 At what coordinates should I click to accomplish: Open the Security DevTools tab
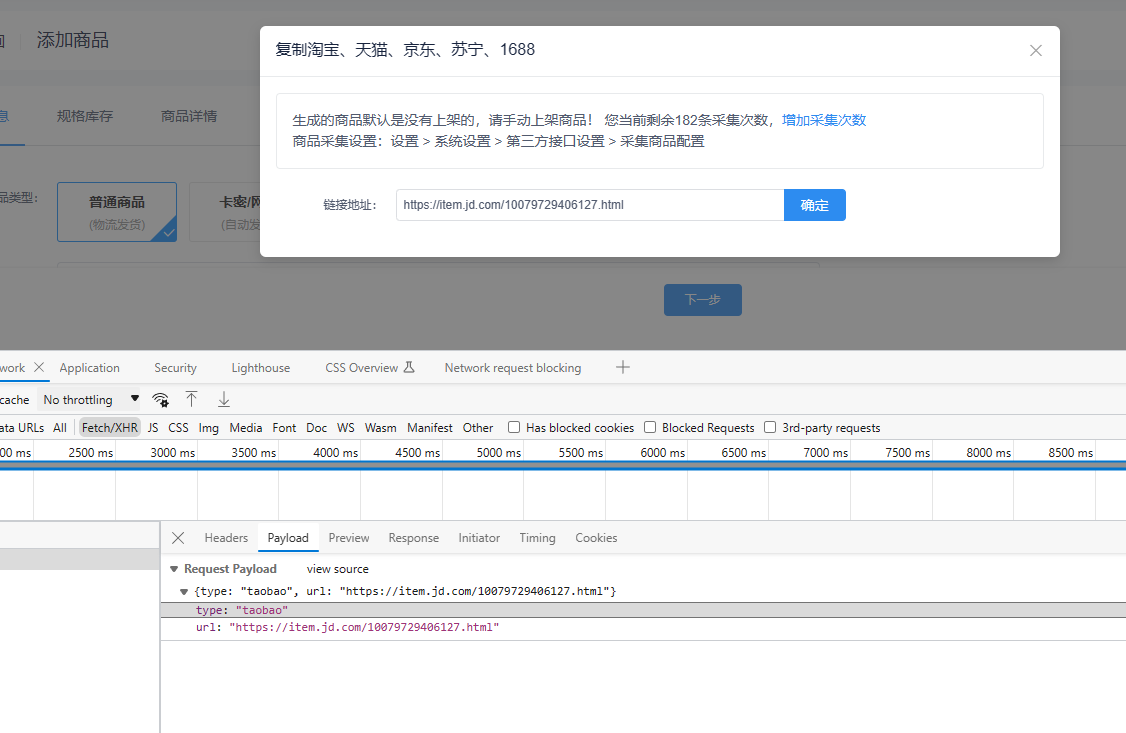[x=175, y=368]
